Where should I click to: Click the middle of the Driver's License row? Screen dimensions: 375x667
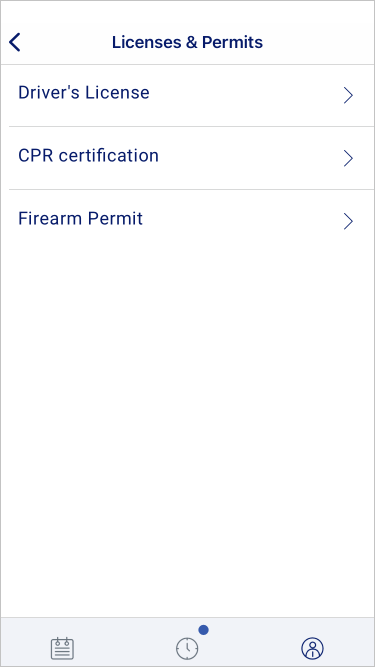click(x=188, y=96)
